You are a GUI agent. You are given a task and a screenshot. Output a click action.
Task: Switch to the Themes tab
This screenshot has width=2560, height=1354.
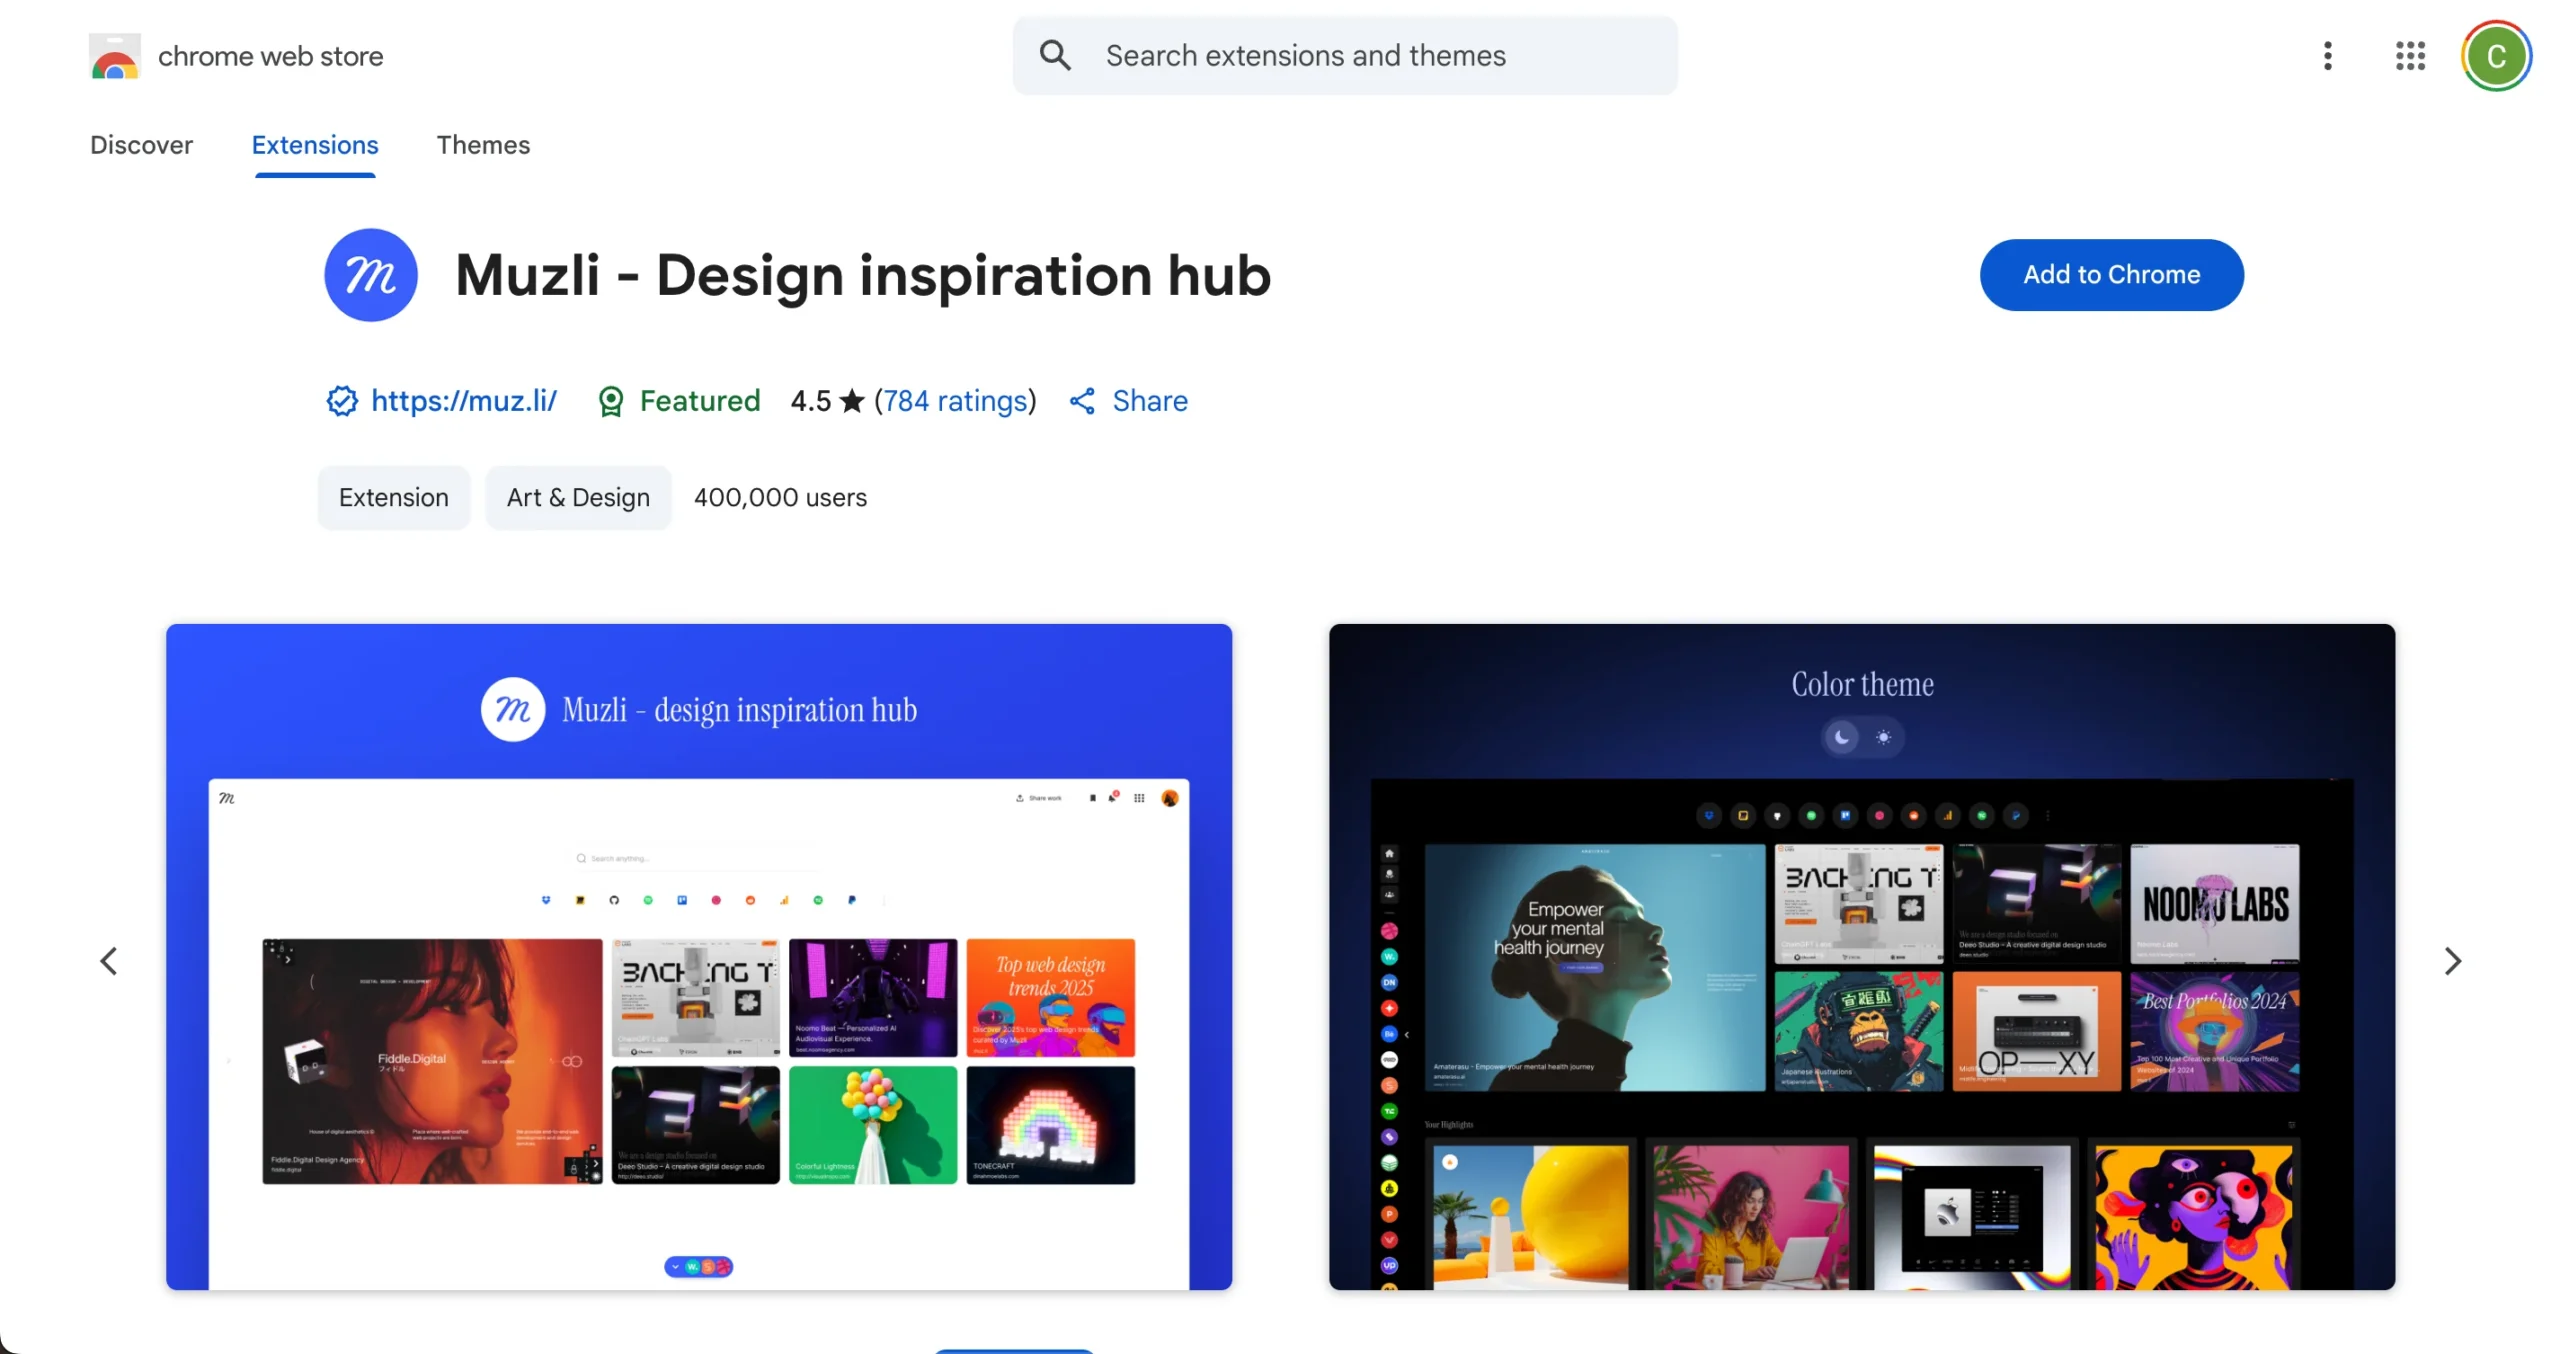483,145
